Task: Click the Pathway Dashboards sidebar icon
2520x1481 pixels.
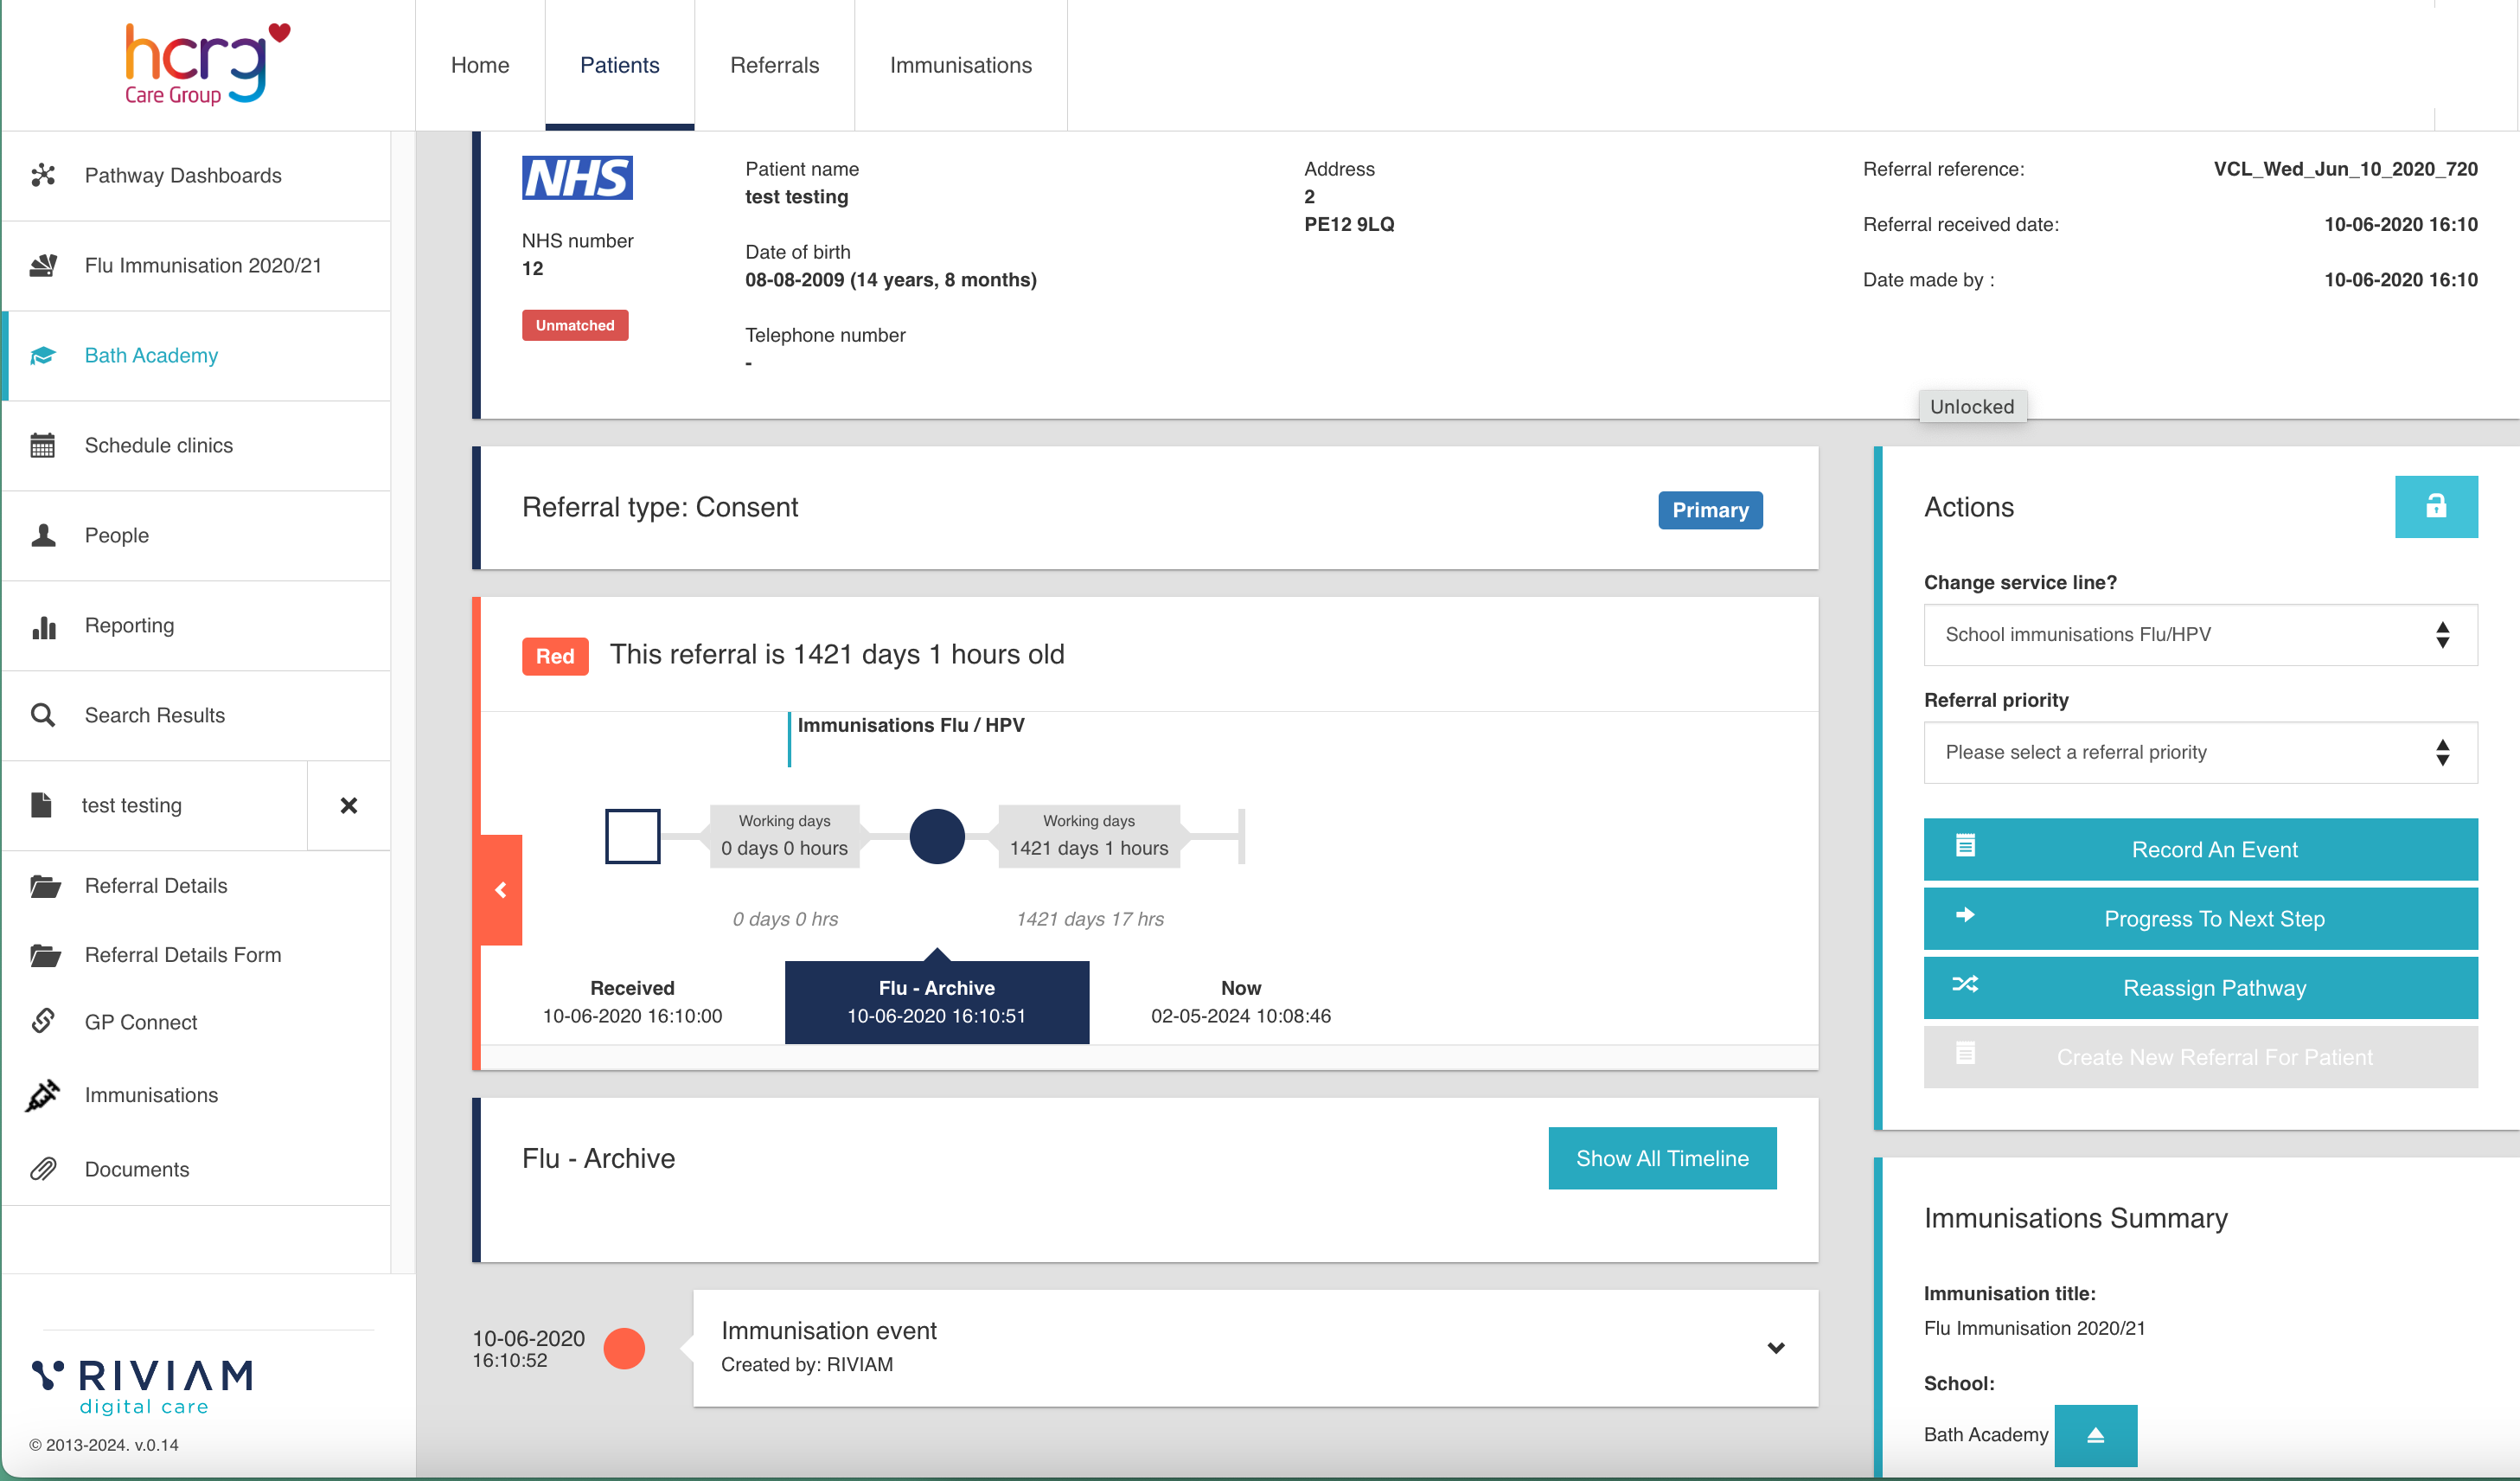Action: coord(44,175)
